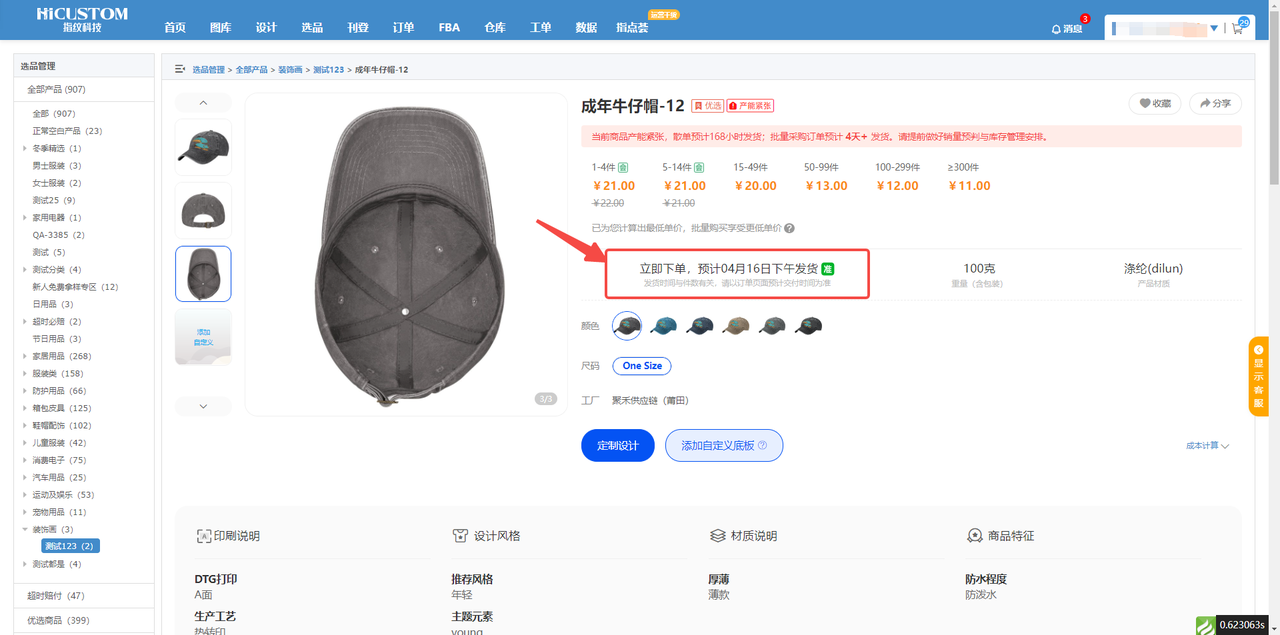Image resolution: width=1280 pixels, height=635 pixels.
Task: Click the help icon on 添加自定义底板 button
Action: point(762,445)
